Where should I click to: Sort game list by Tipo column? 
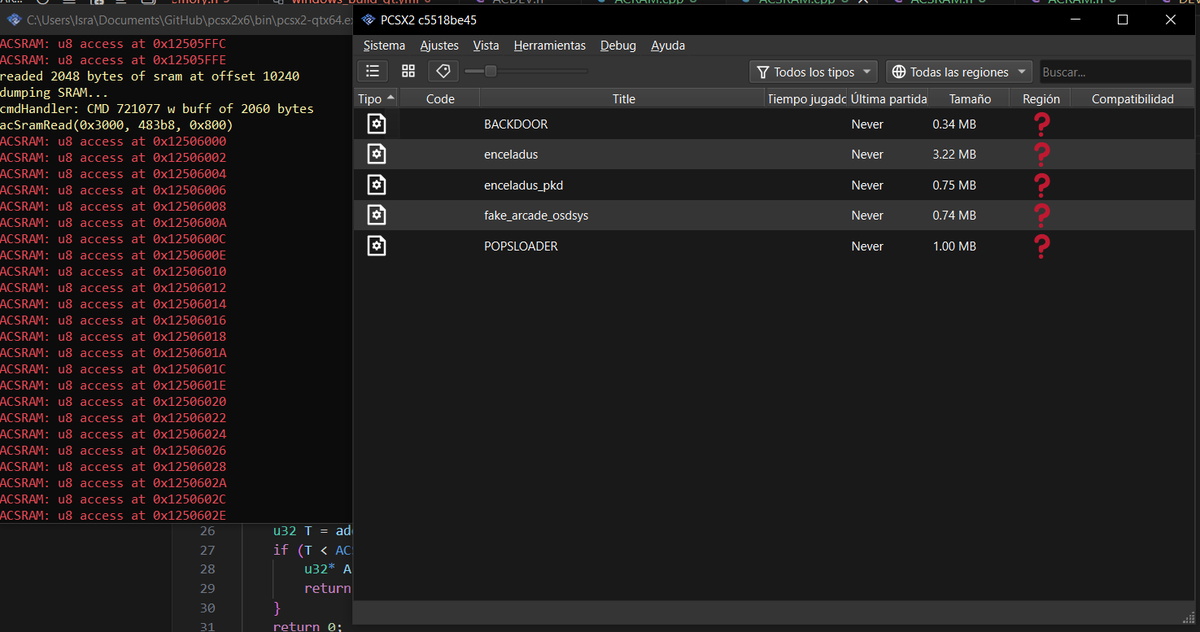377,99
